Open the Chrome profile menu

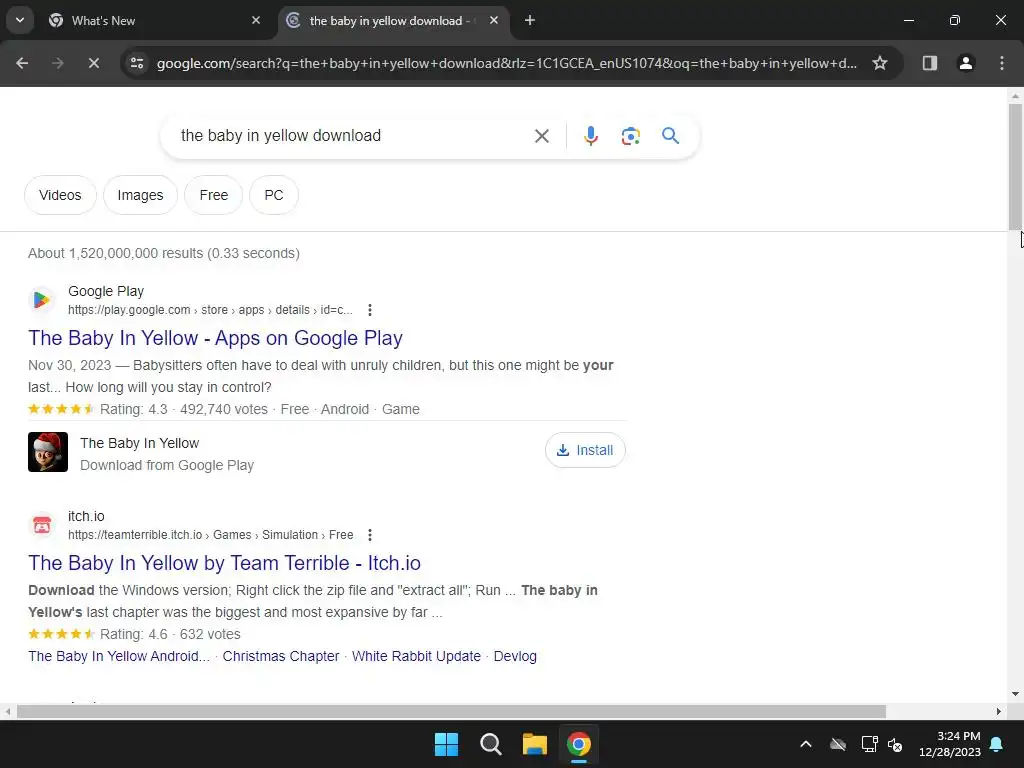[x=966, y=63]
